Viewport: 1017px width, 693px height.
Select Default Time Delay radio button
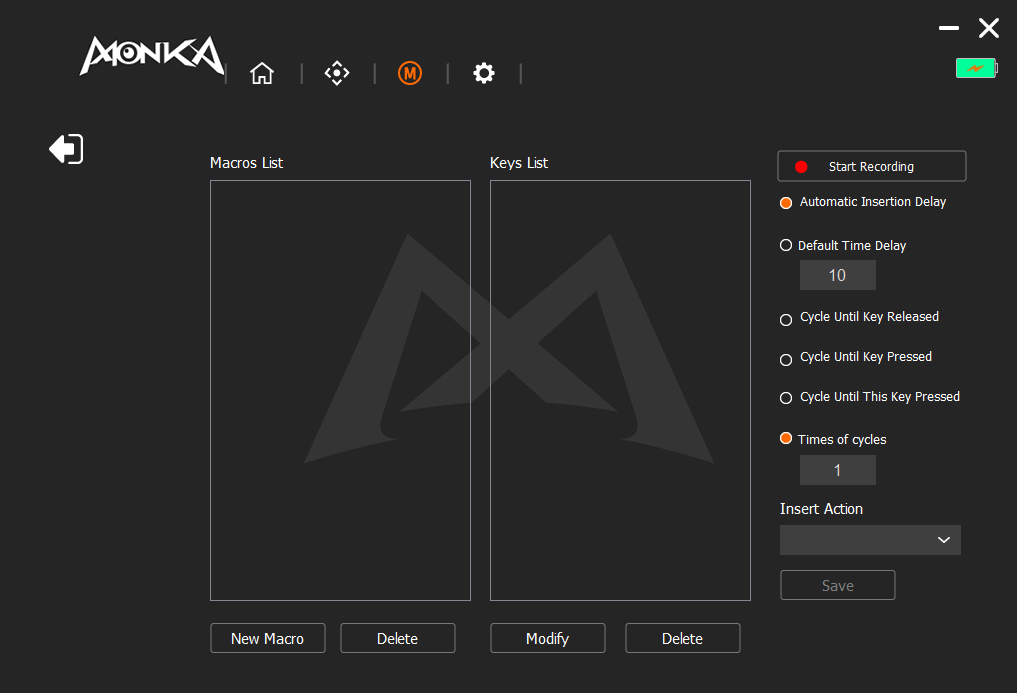(x=786, y=246)
